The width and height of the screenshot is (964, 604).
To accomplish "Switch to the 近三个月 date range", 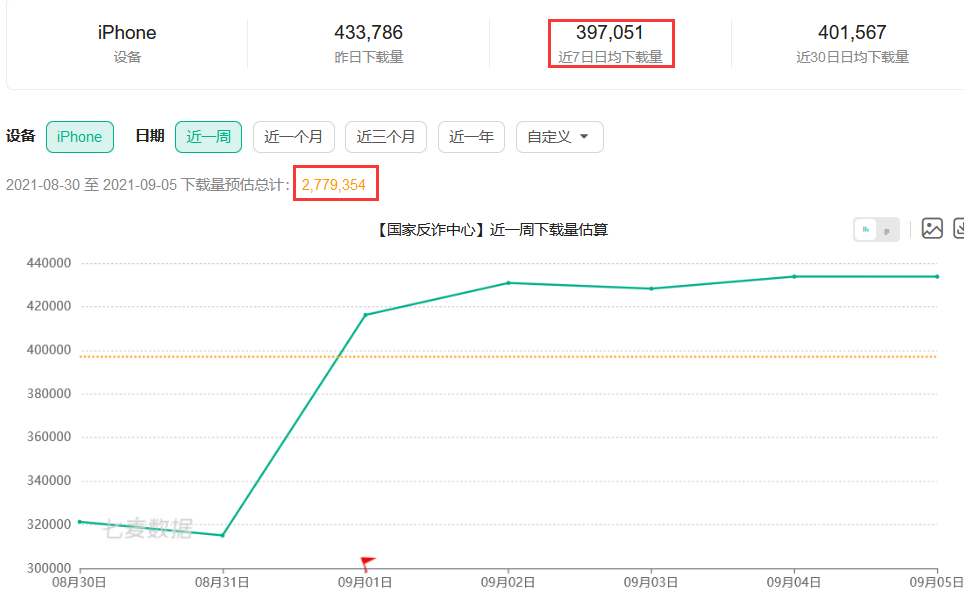I will tap(386, 137).
